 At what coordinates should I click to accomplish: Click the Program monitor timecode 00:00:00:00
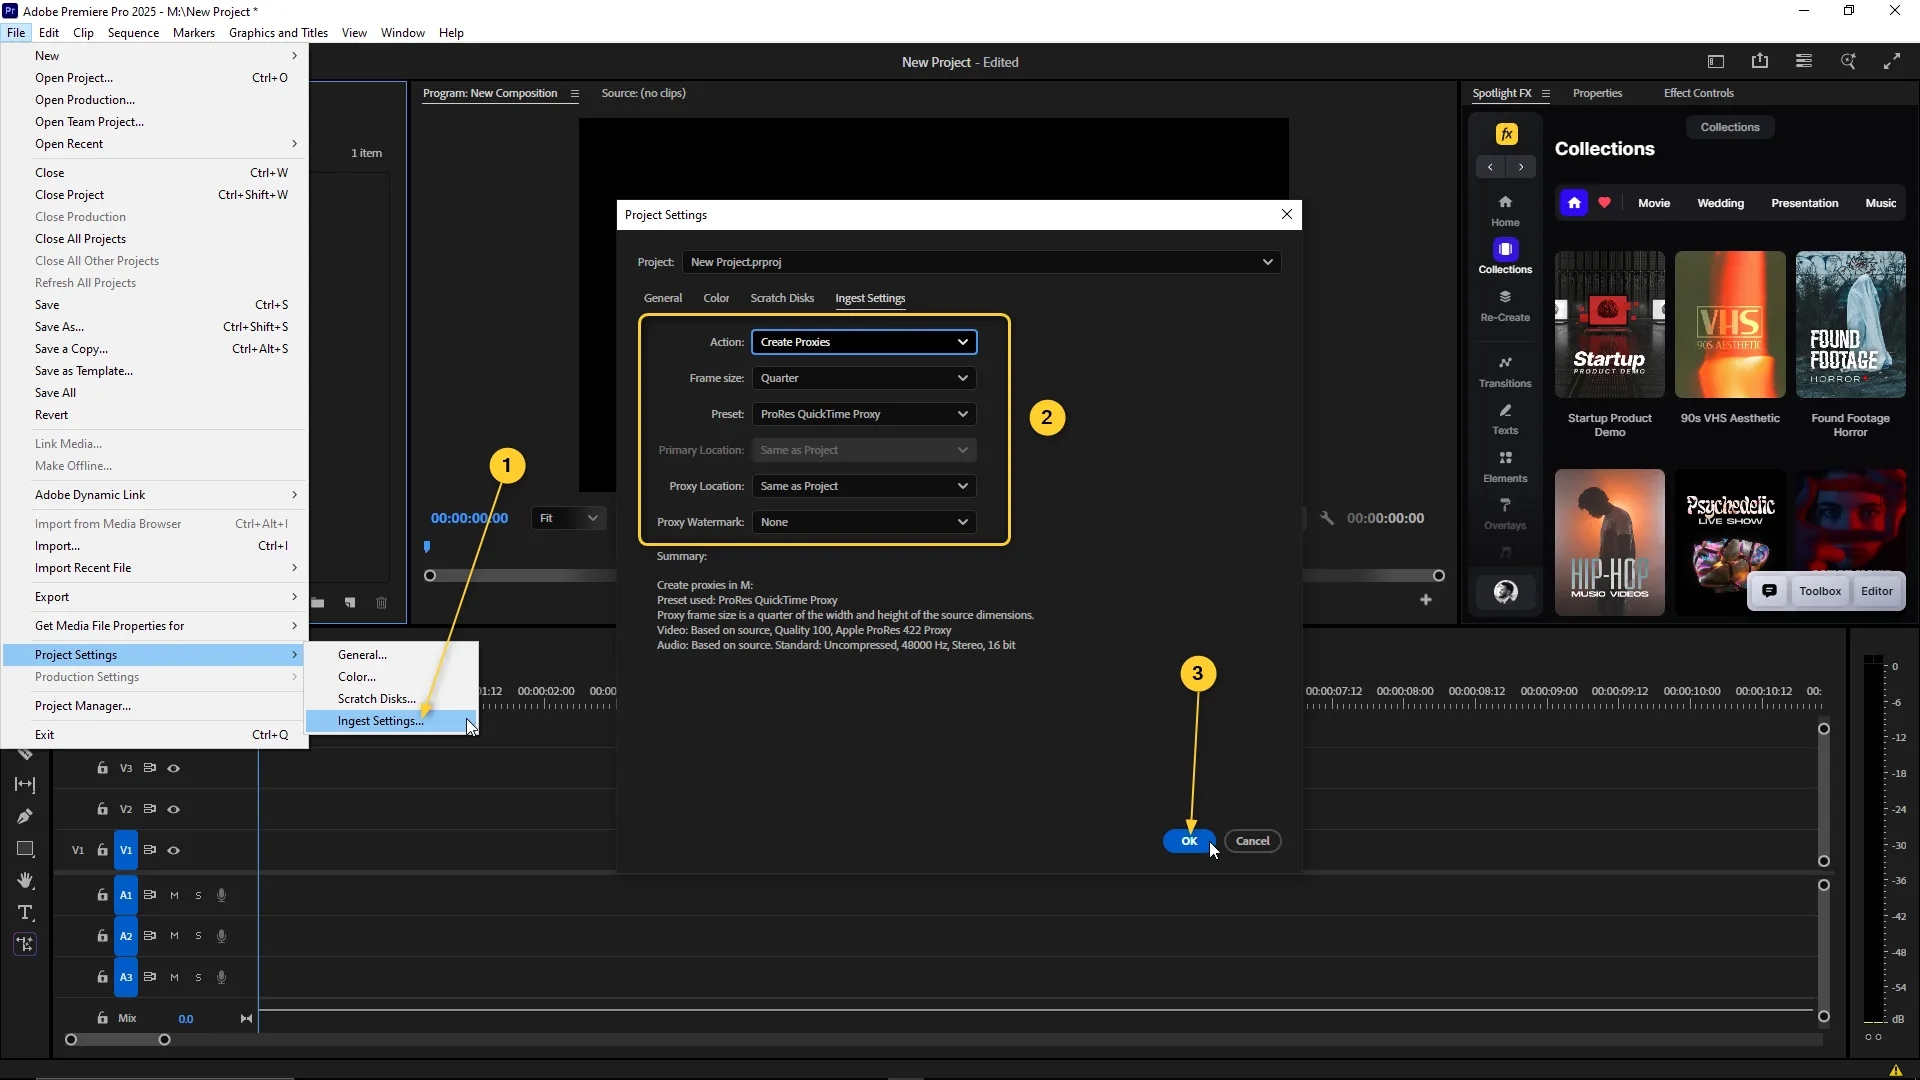(469, 518)
